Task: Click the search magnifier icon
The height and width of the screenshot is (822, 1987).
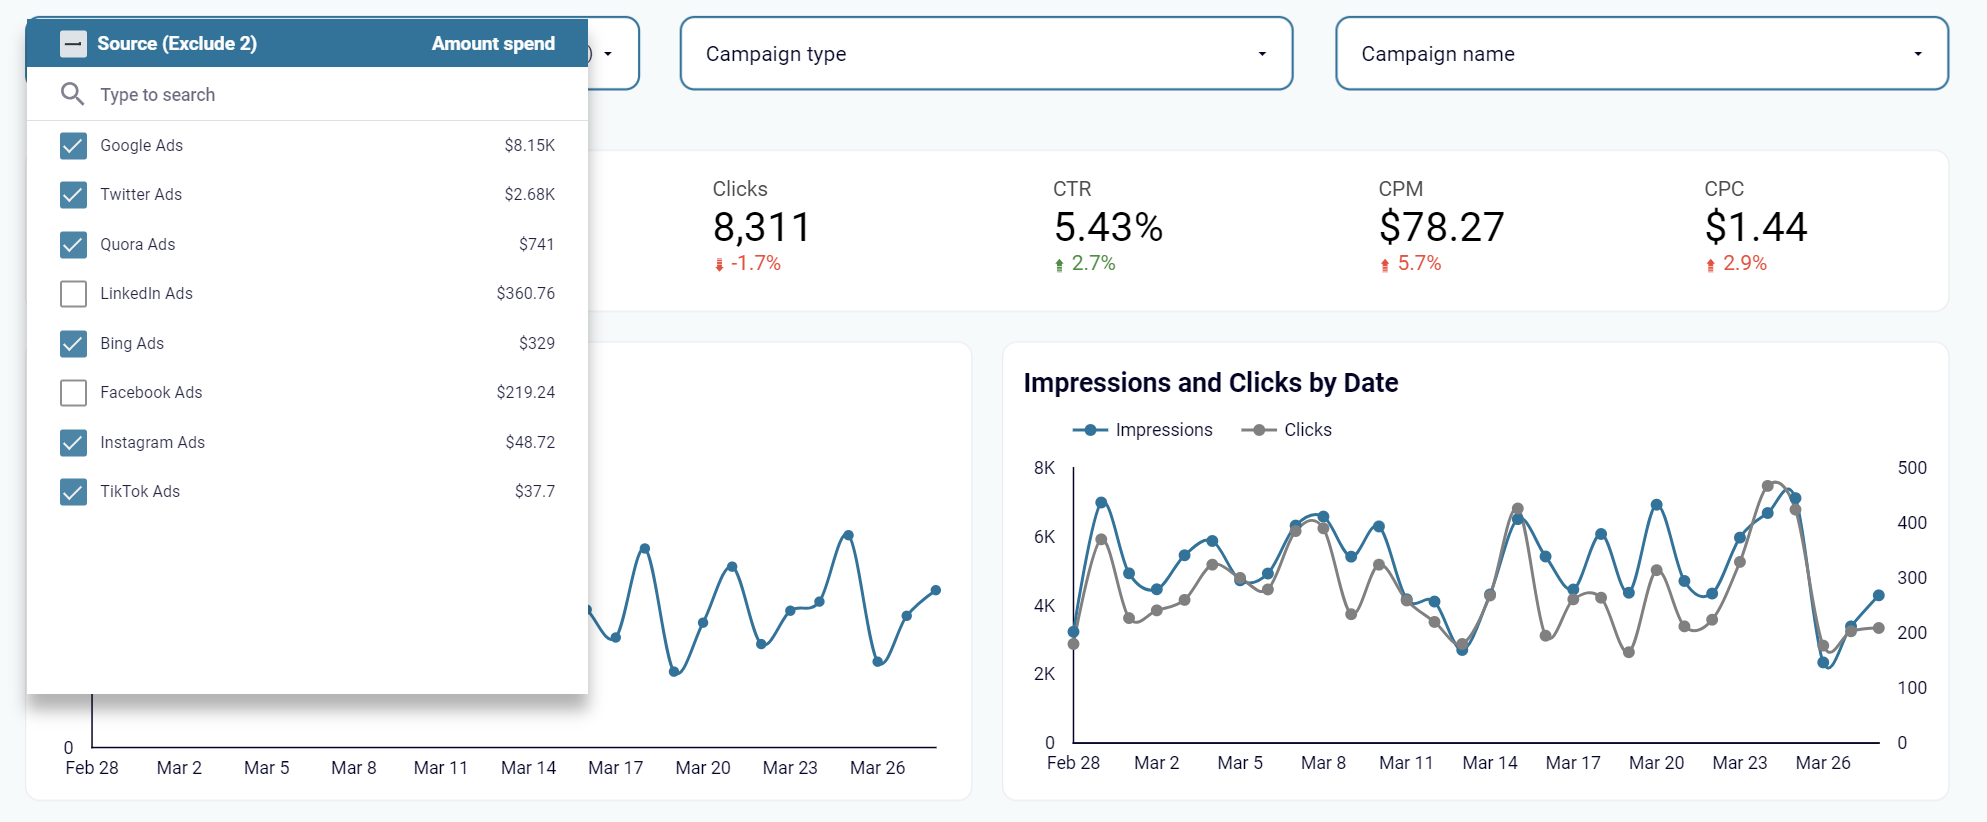Action: 72,94
